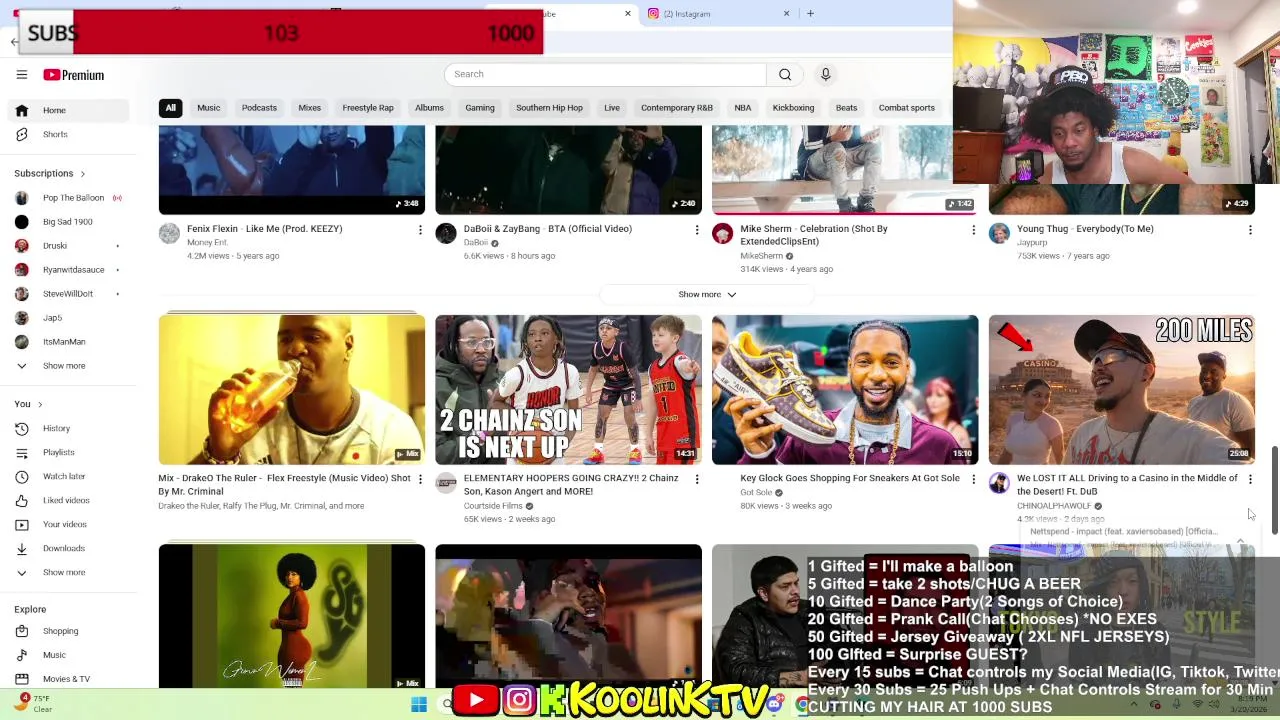Open 2 Chainz Son thumbnail
Image resolution: width=1280 pixels, height=720 pixels.
tap(568, 390)
